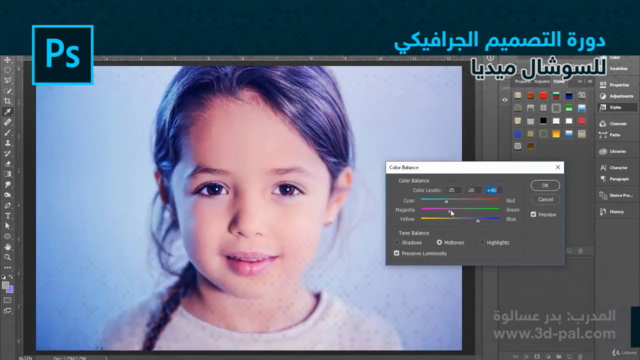Toggle the layer visibility eye icon
The image size is (640, 360).
[505, 100]
